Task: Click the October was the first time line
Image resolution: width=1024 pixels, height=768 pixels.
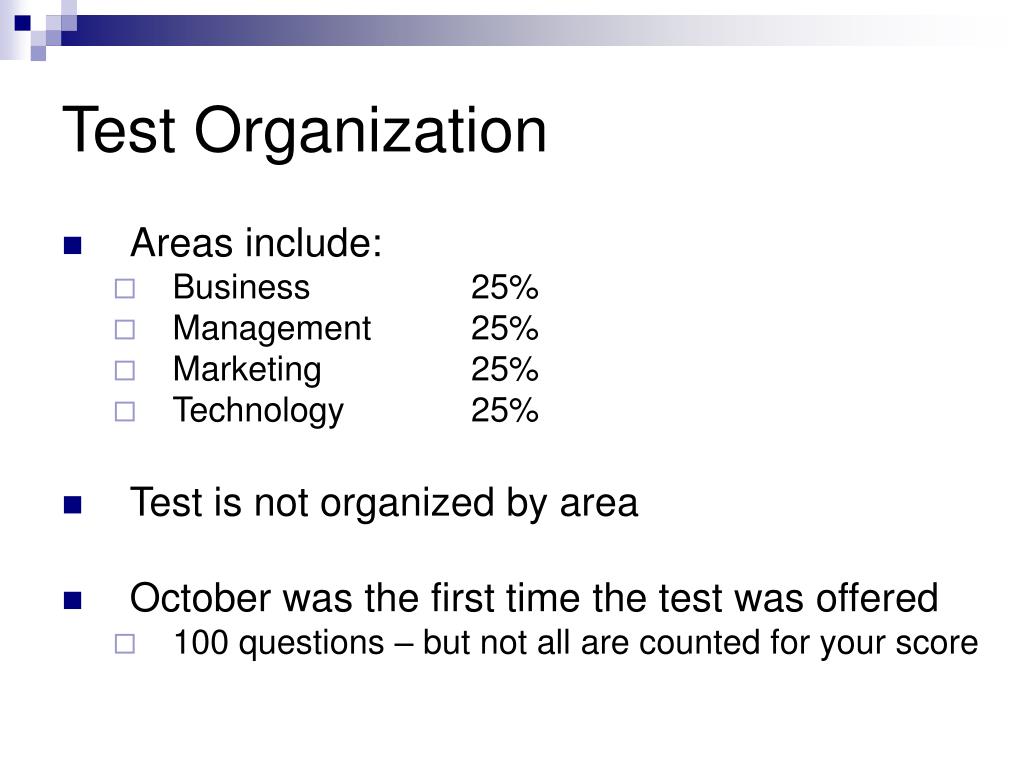Action: [534, 598]
